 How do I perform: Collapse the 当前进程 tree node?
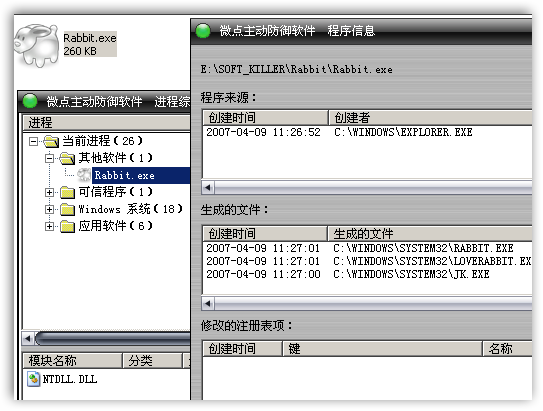(x=33, y=141)
